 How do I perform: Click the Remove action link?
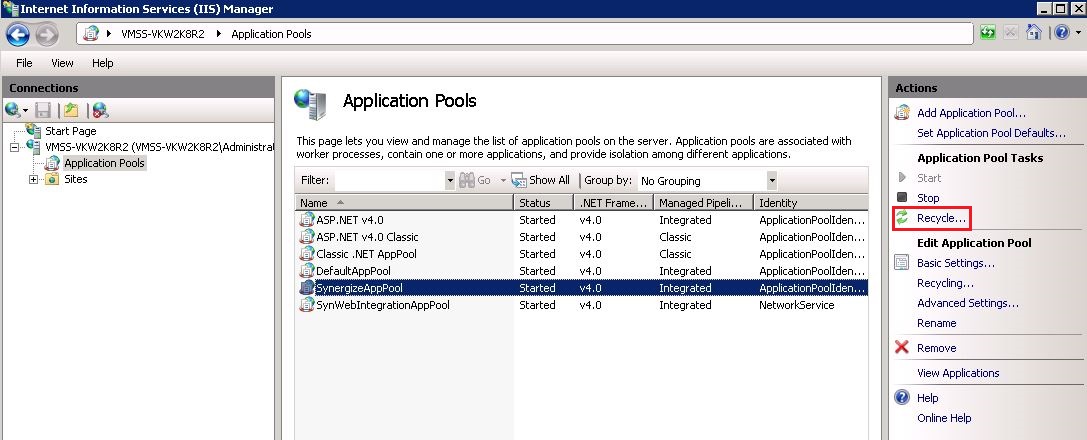pyautogui.click(x=937, y=348)
